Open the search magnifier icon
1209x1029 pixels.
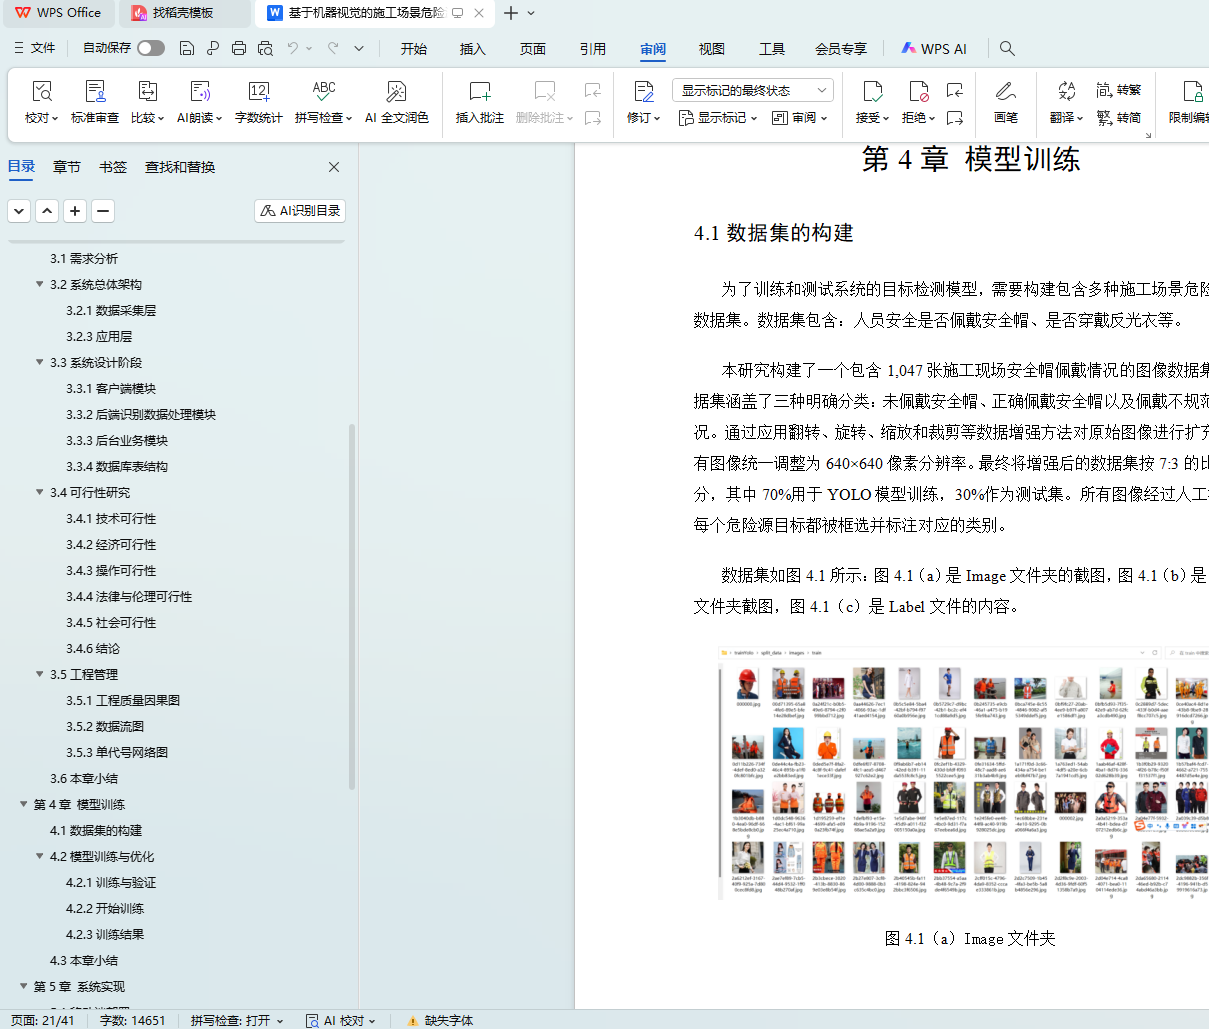point(1007,48)
